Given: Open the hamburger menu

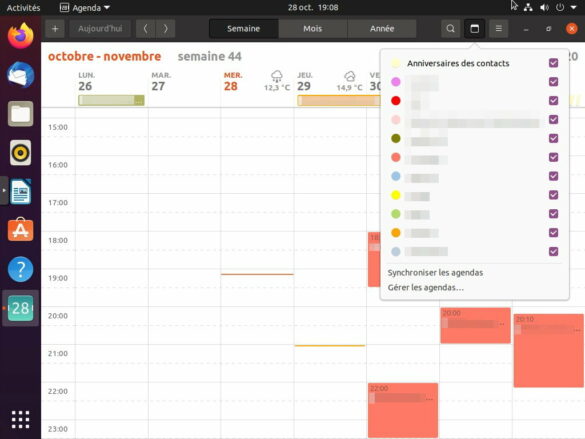Looking at the screenshot, I should point(498,29).
